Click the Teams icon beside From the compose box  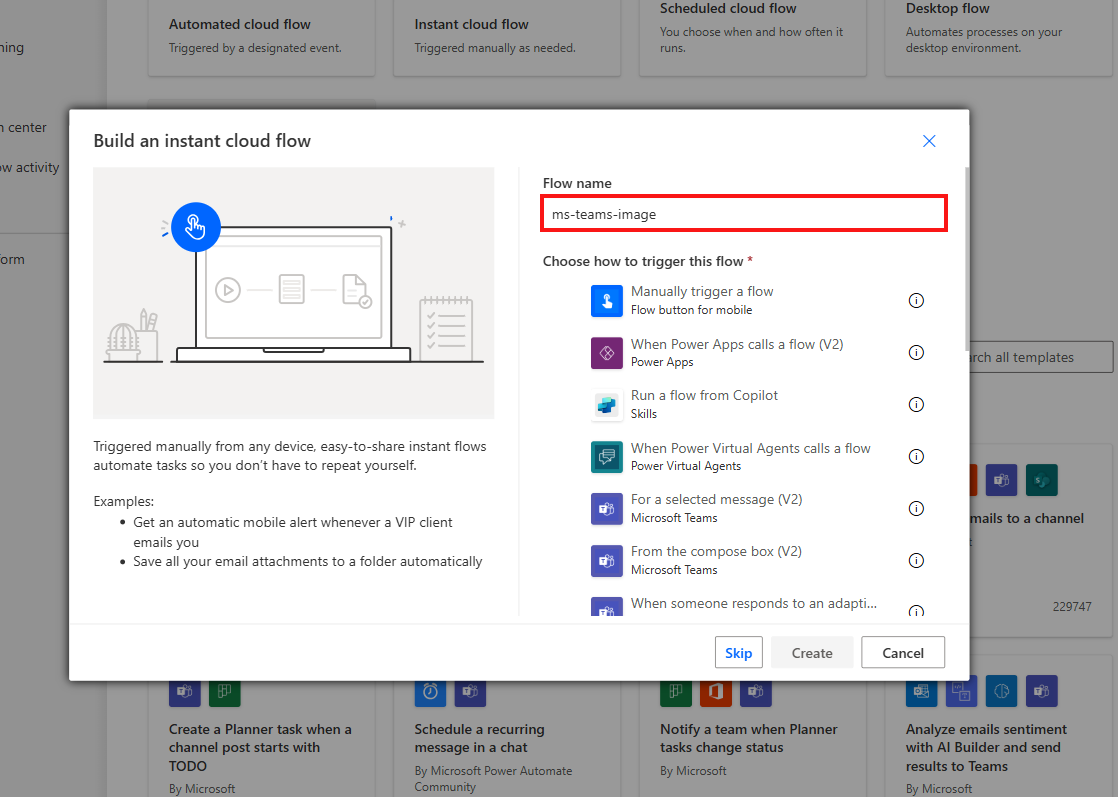607,560
